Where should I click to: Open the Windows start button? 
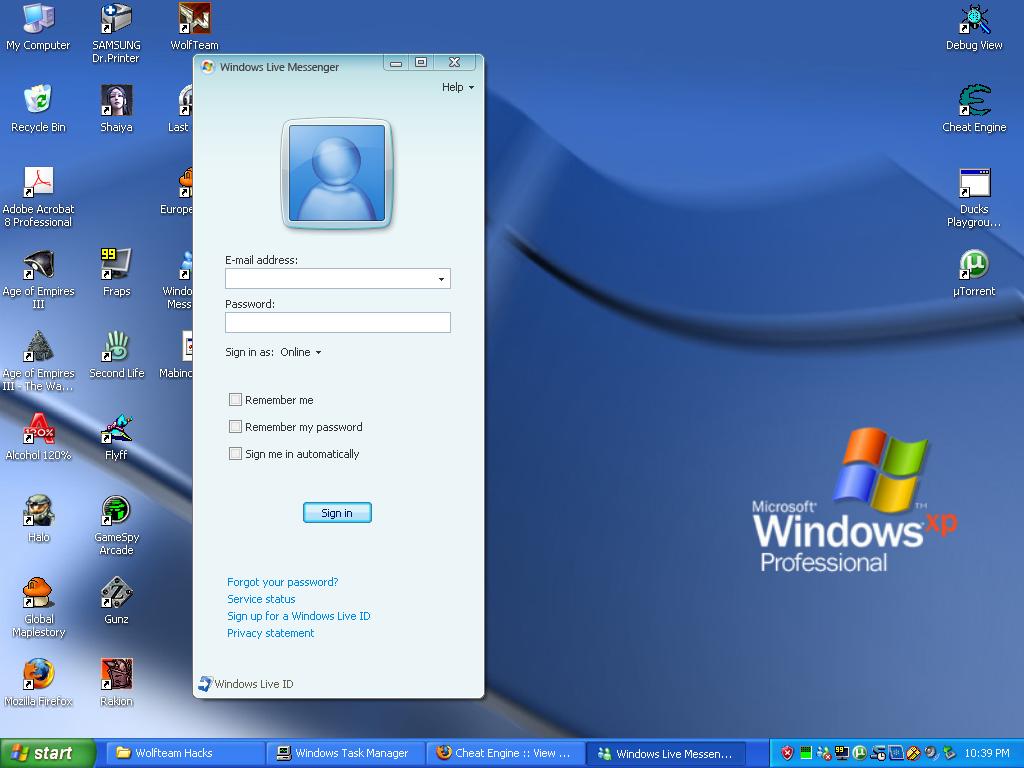(x=48, y=753)
